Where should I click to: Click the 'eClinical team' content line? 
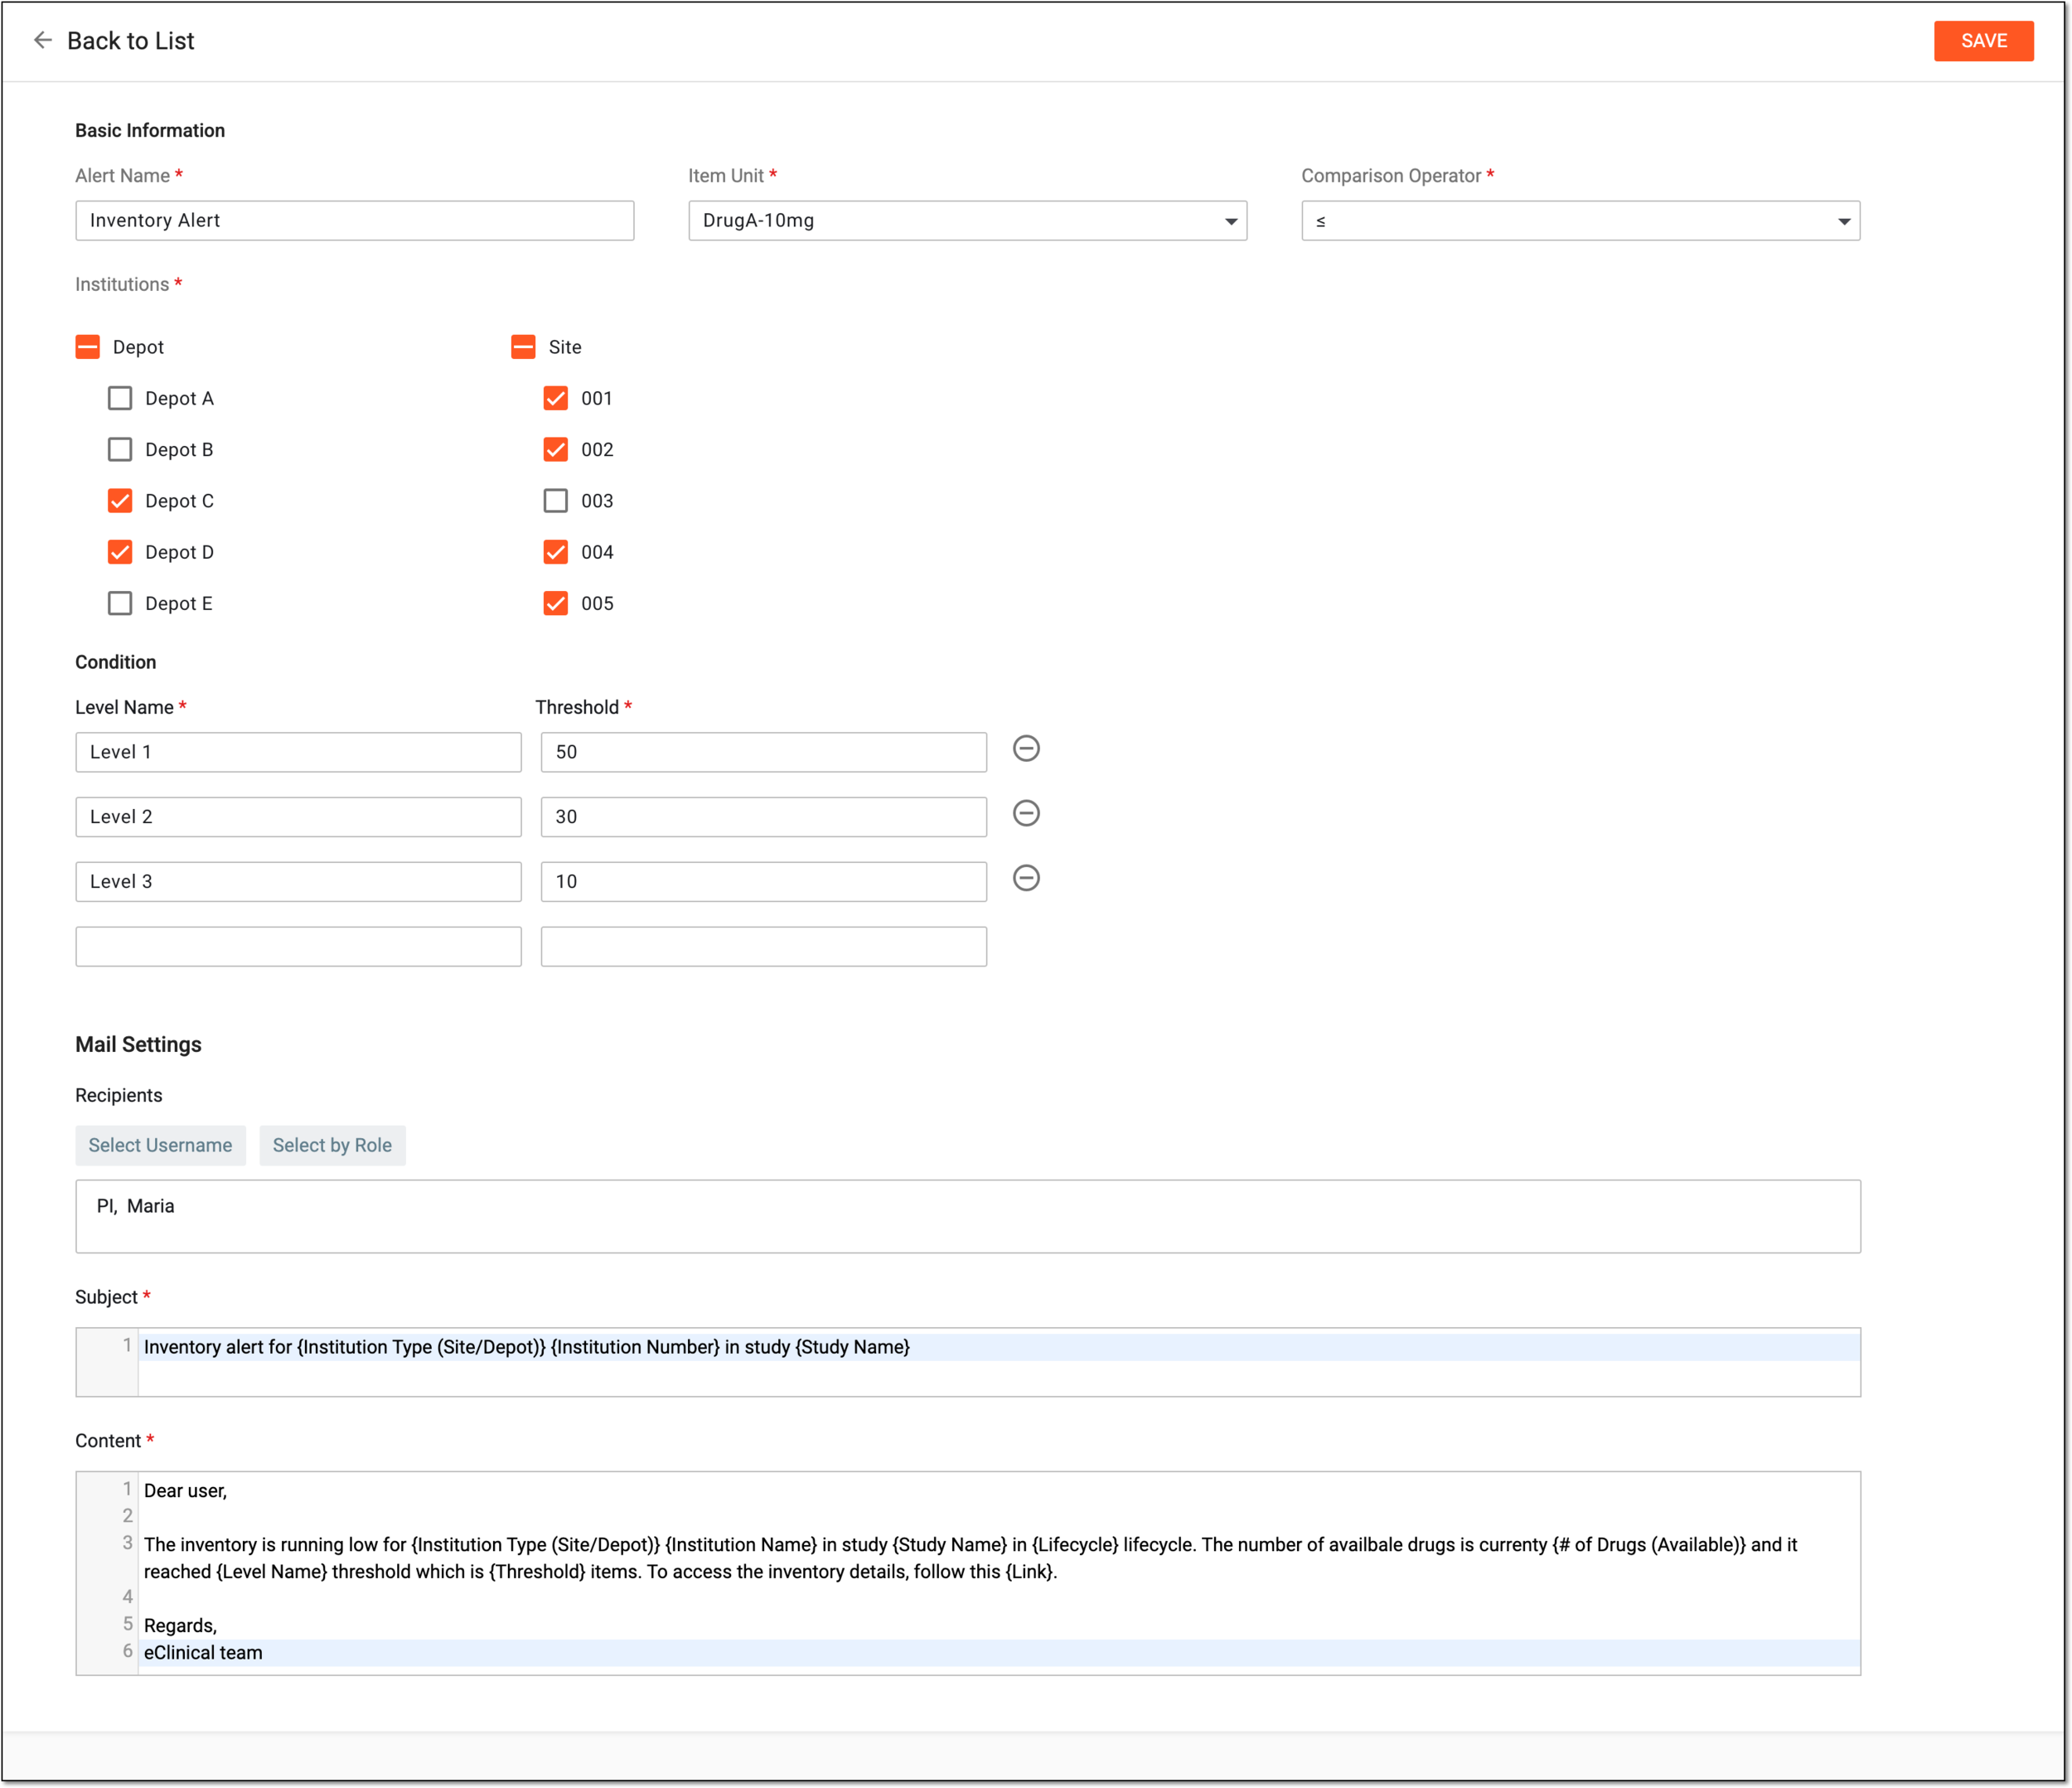(997, 1653)
